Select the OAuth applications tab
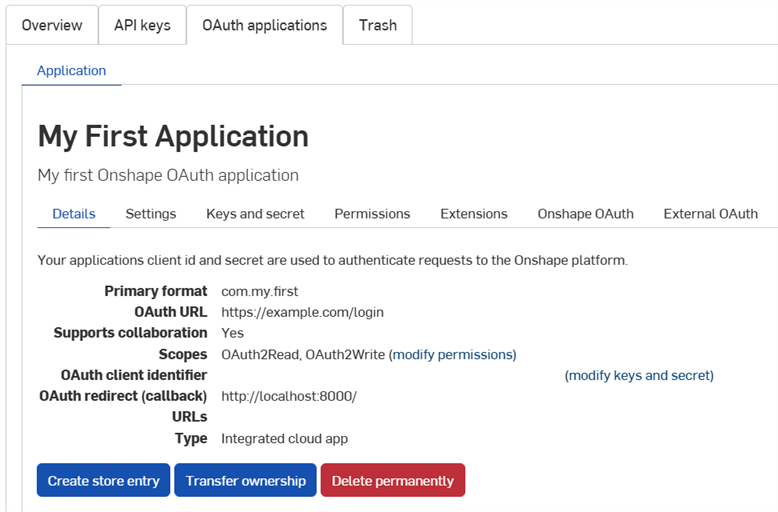 click(264, 25)
